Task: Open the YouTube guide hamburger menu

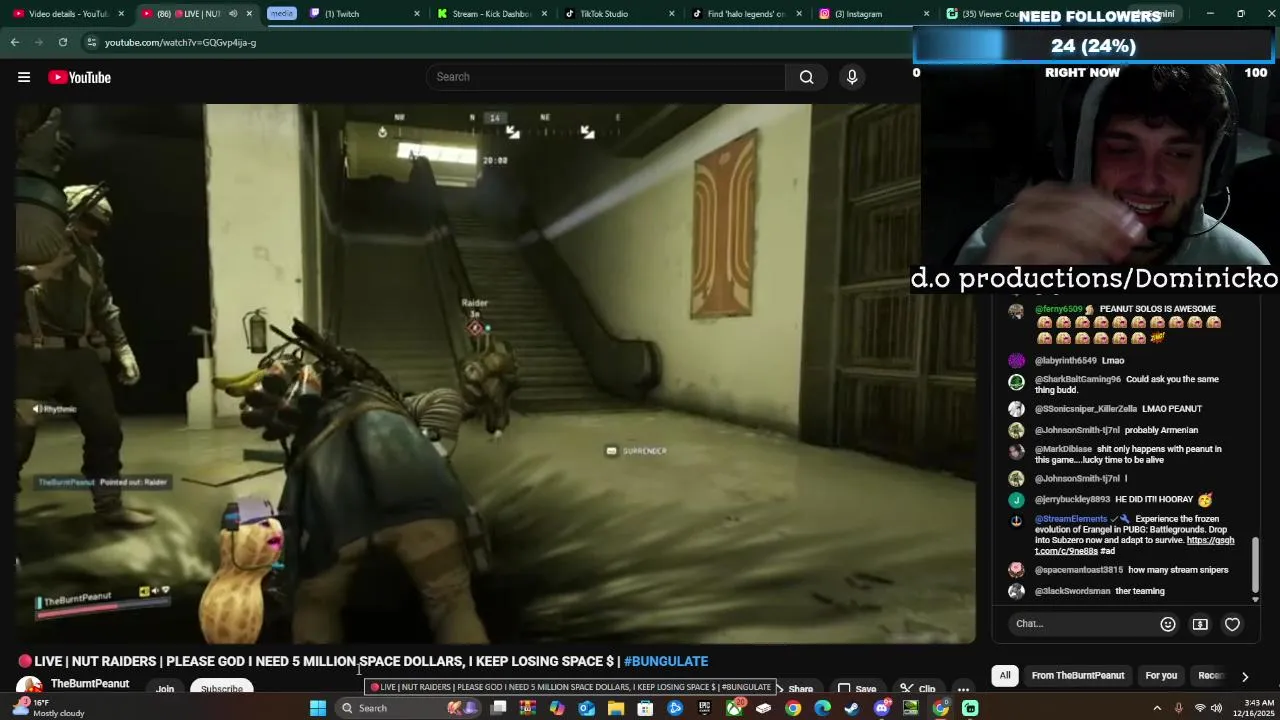Action: (24, 77)
